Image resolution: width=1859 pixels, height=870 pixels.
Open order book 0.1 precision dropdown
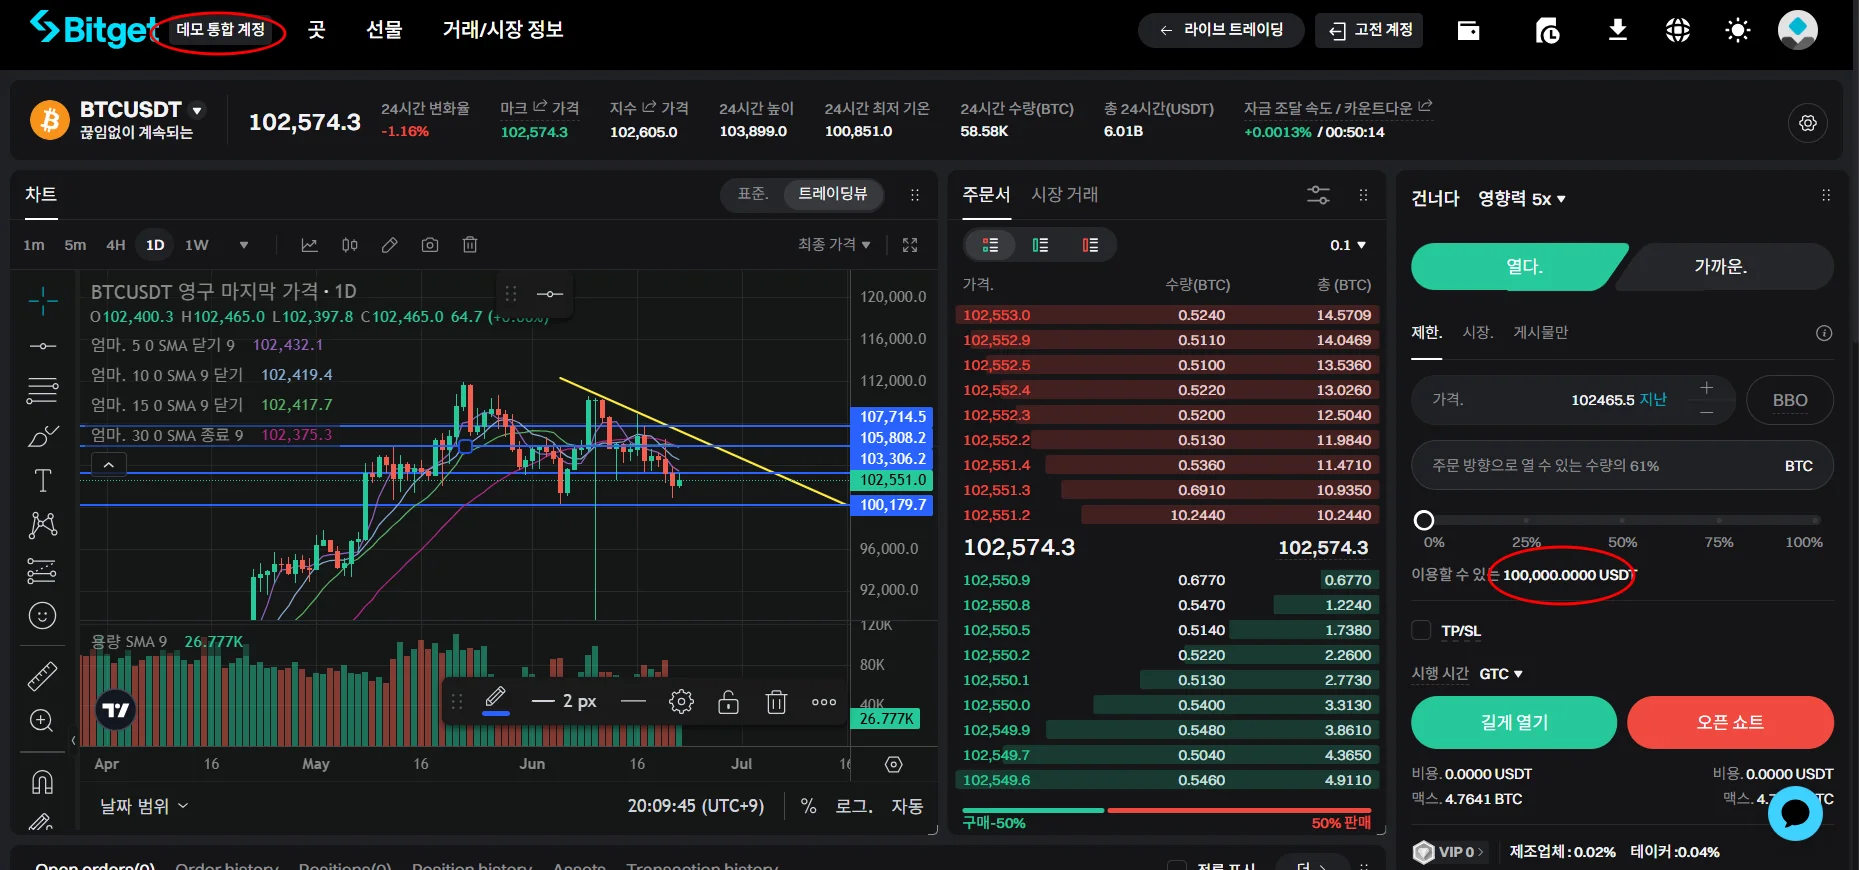click(1347, 245)
